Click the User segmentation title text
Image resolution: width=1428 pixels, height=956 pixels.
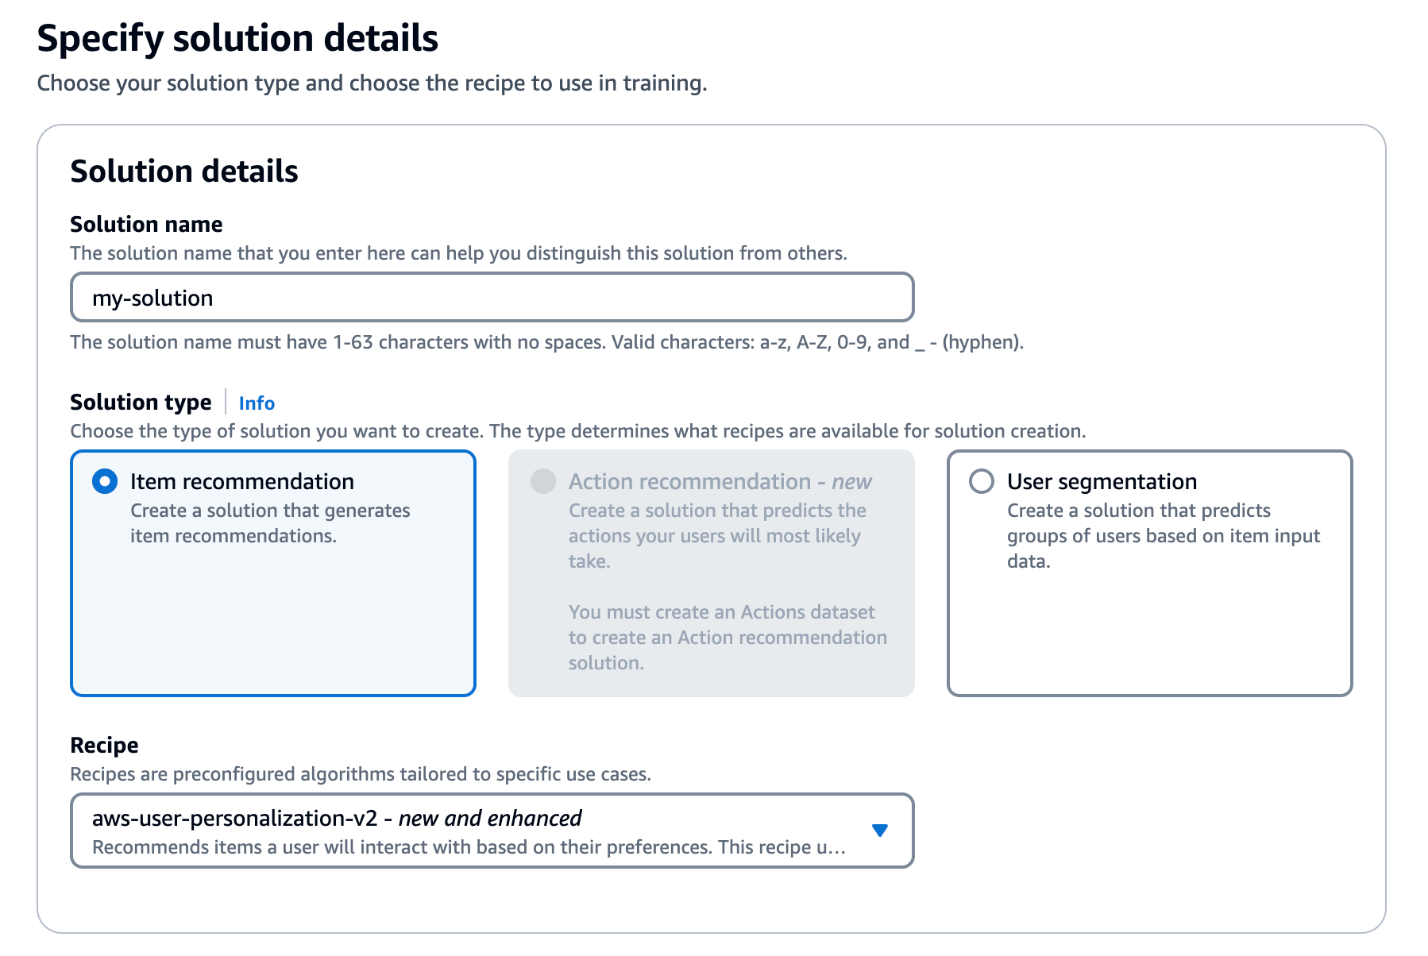pyautogui.click(x=1101, y=482)
